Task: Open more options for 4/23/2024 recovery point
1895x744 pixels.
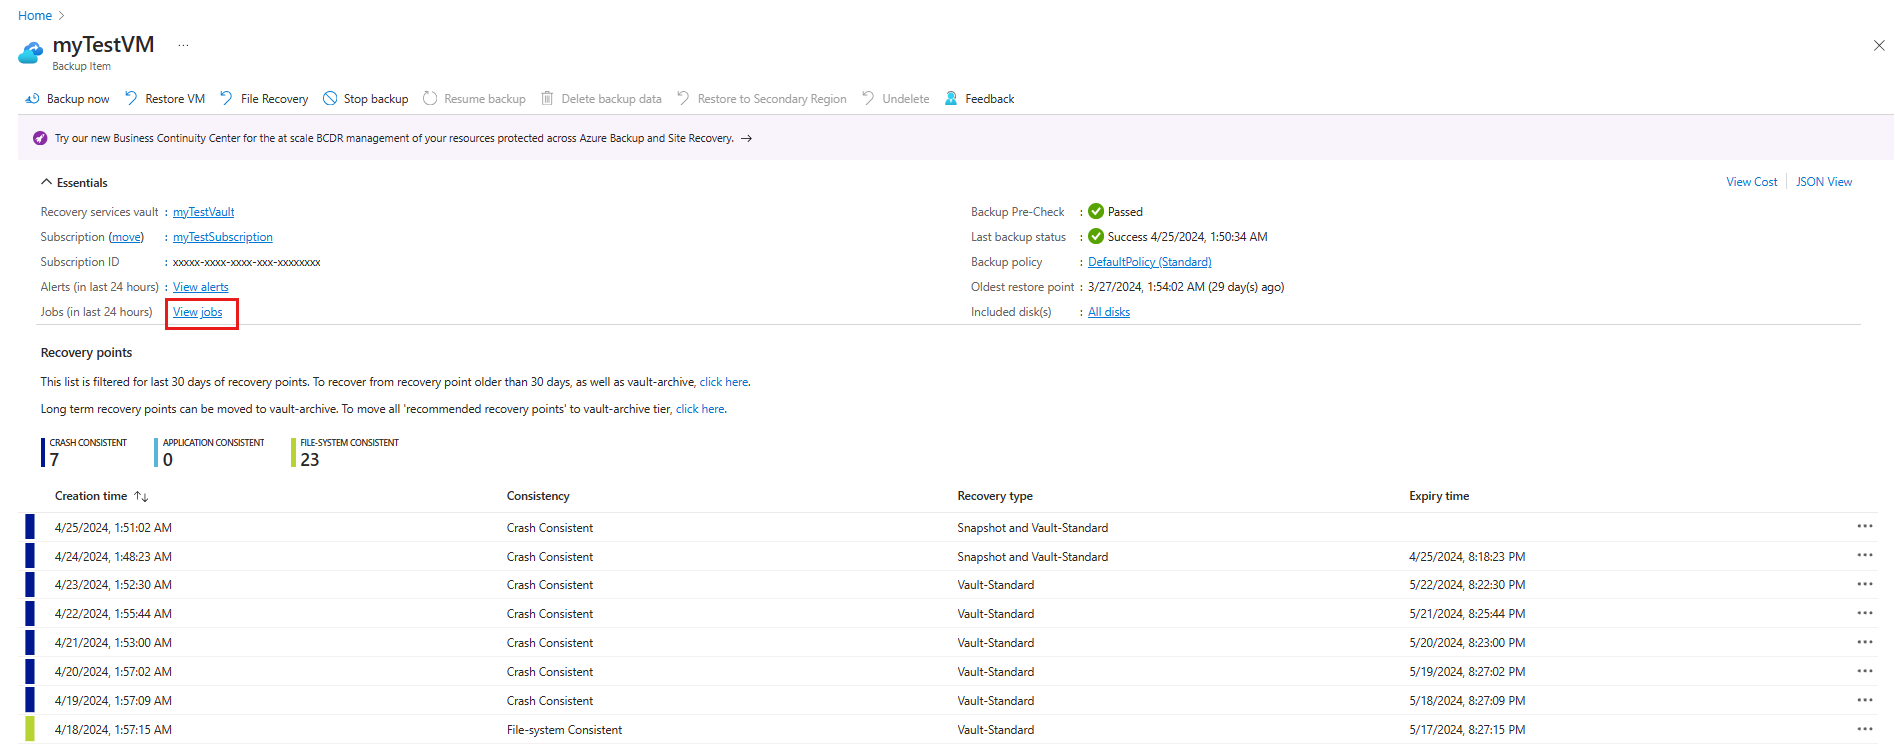Action: [1865, 584]
